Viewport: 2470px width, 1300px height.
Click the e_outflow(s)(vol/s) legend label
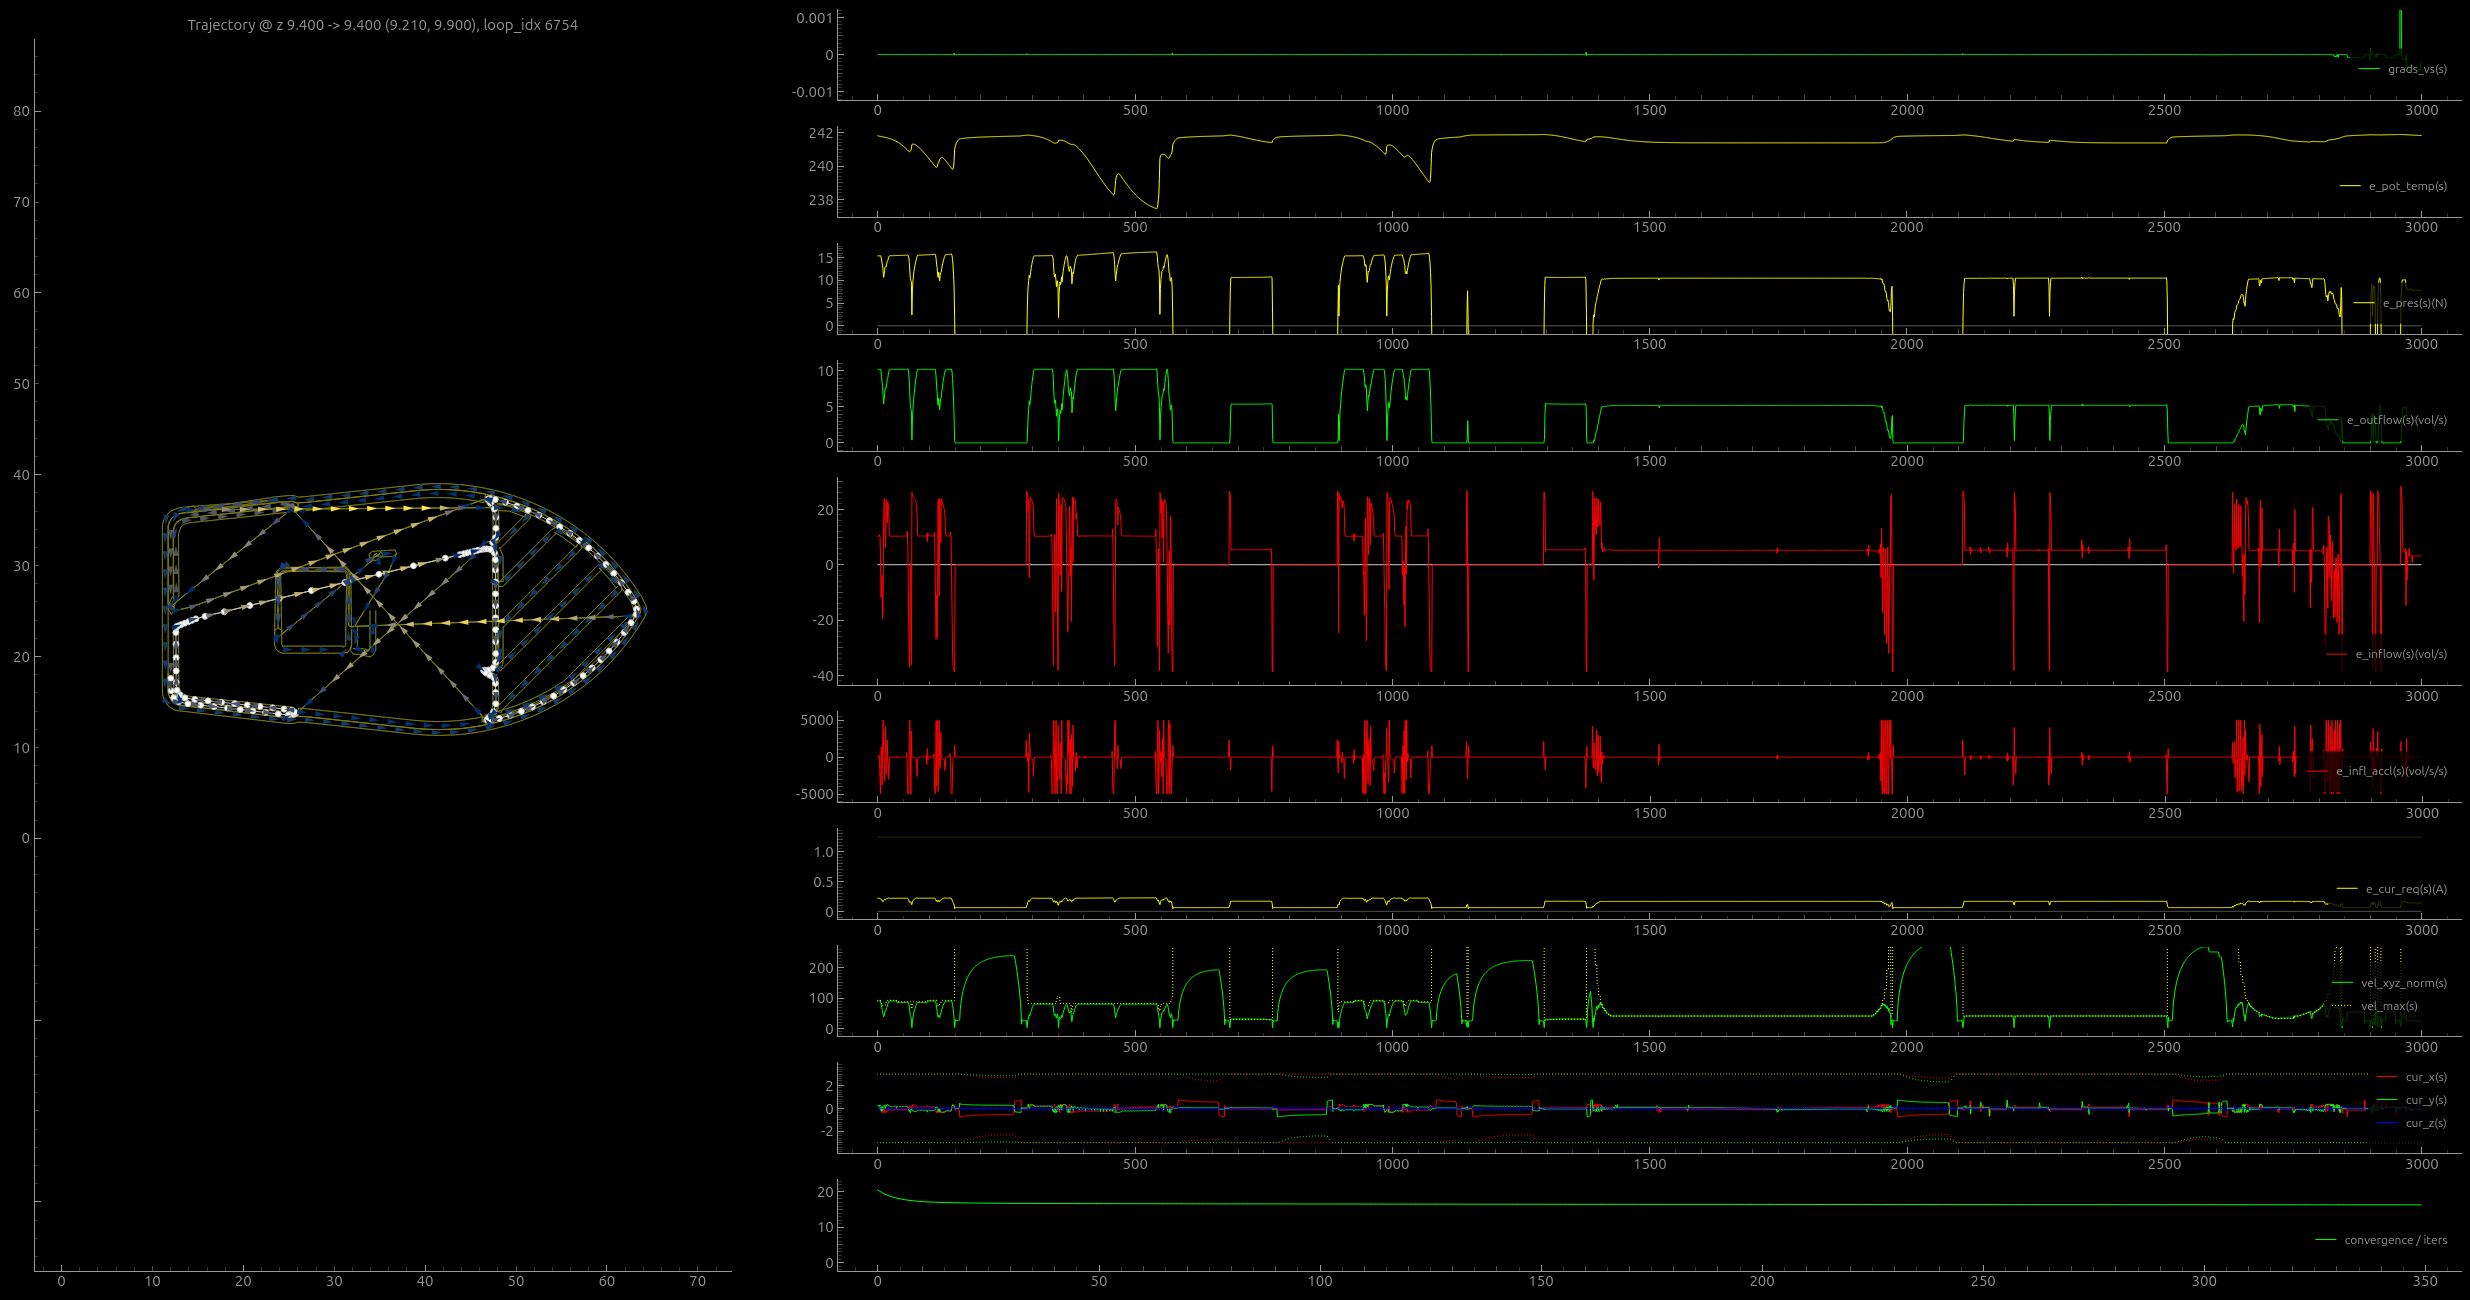point(2396,420)
